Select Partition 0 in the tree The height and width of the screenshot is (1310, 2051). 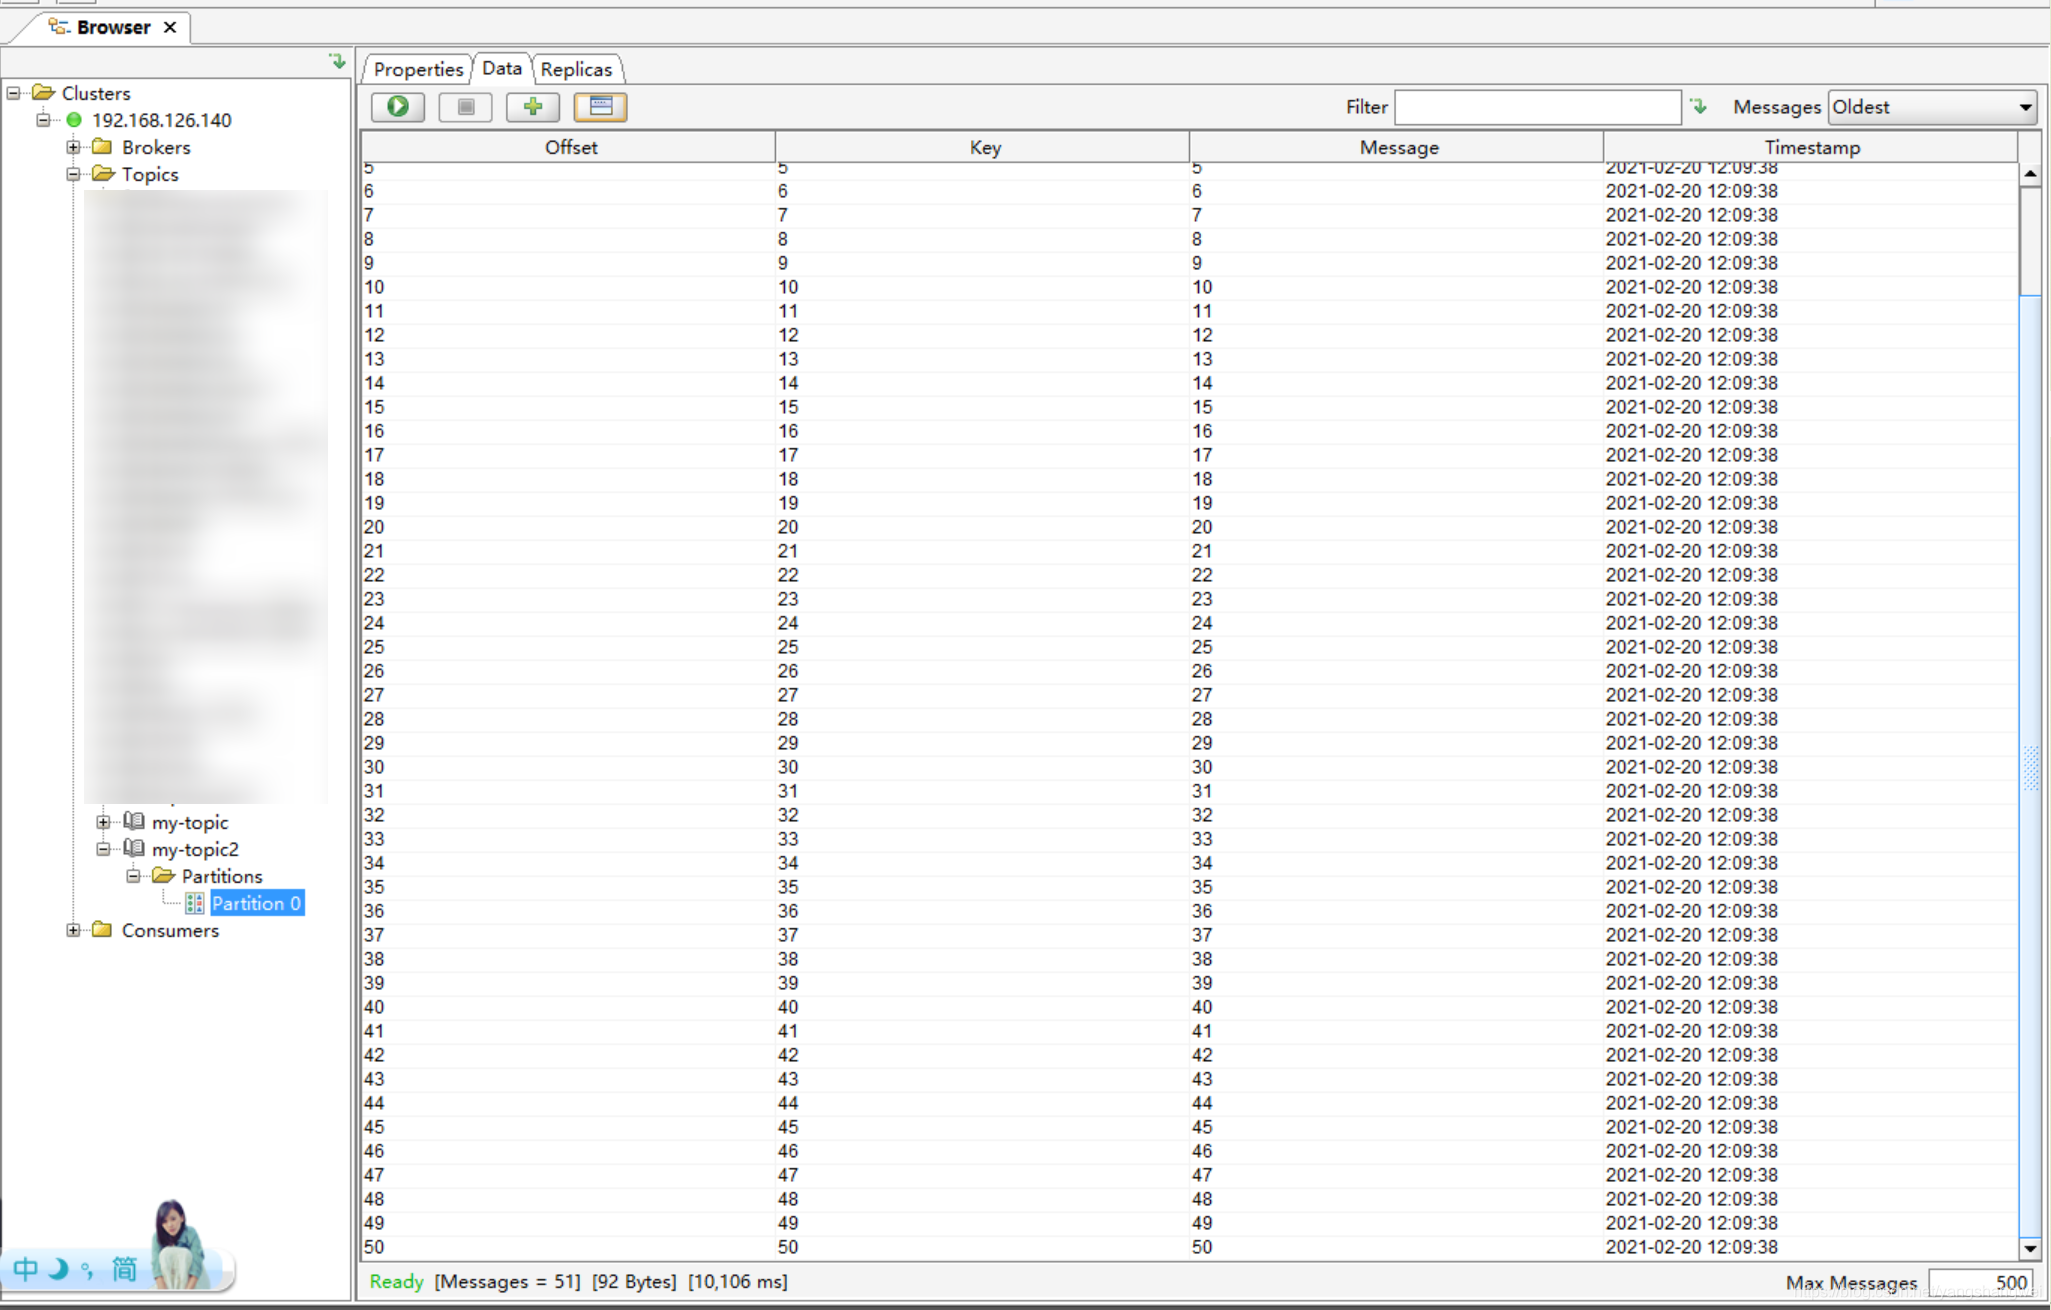(256, 903)
